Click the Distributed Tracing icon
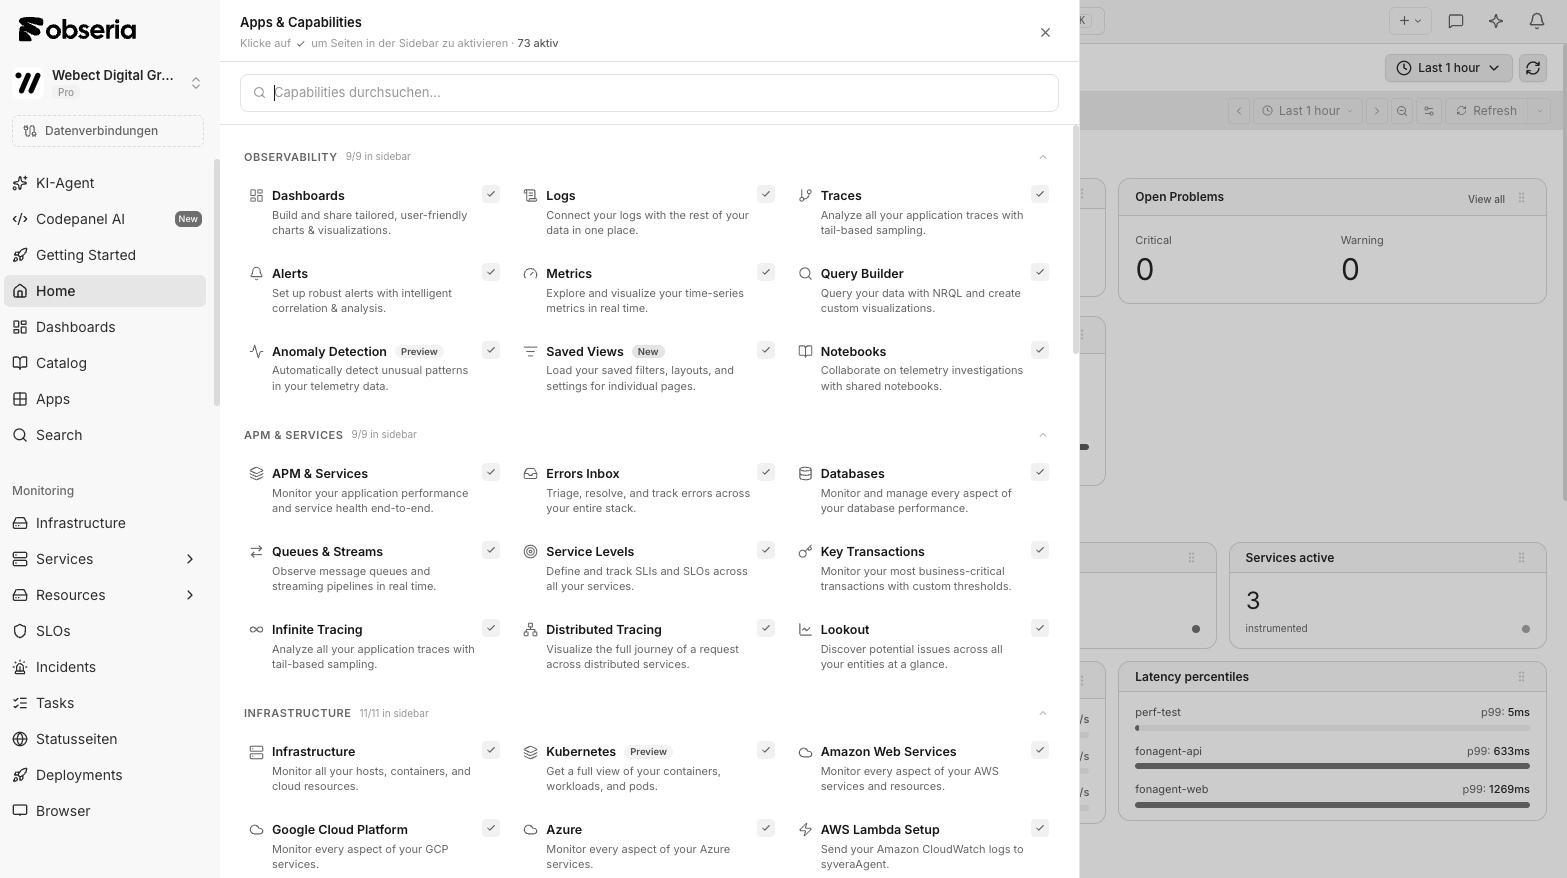 click(530, 630)
